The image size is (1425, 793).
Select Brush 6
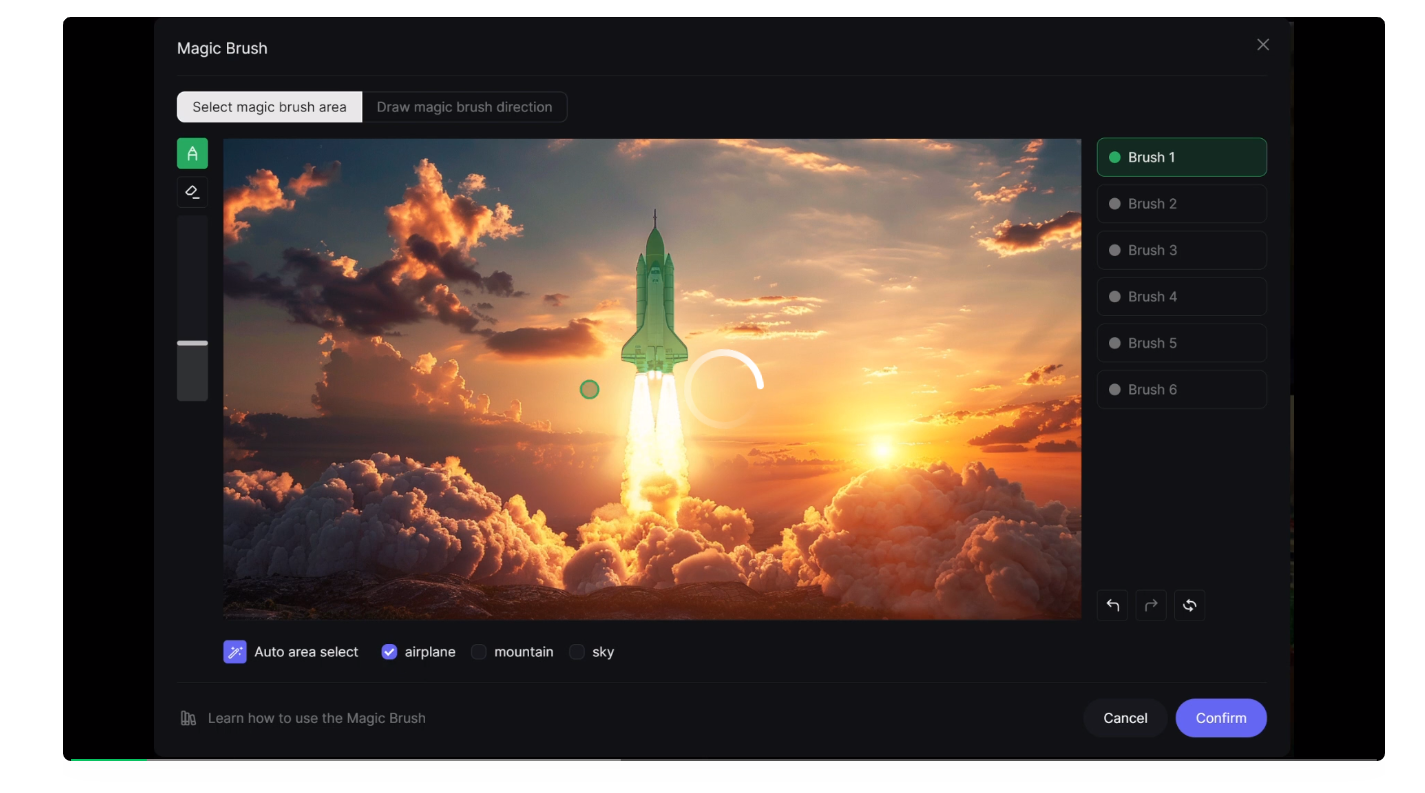pyautogui.click(x=1182, y=390)
